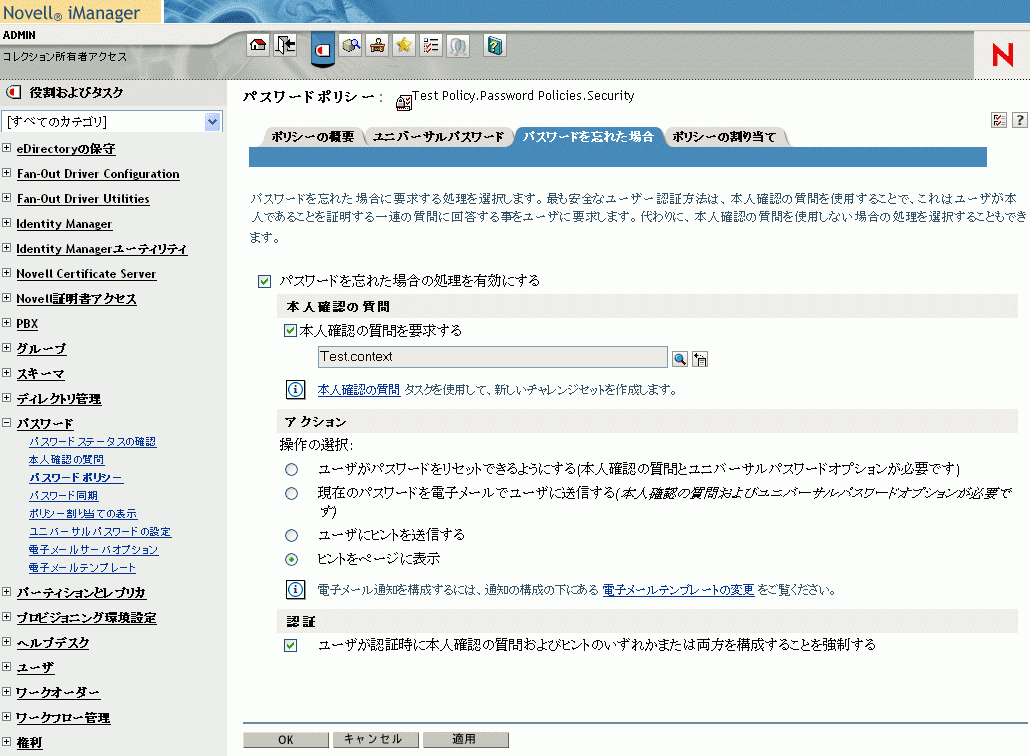Toggle the 認証 force-configure checkbox
This screenshot has height=756, width=1030.
coord(290,645)
